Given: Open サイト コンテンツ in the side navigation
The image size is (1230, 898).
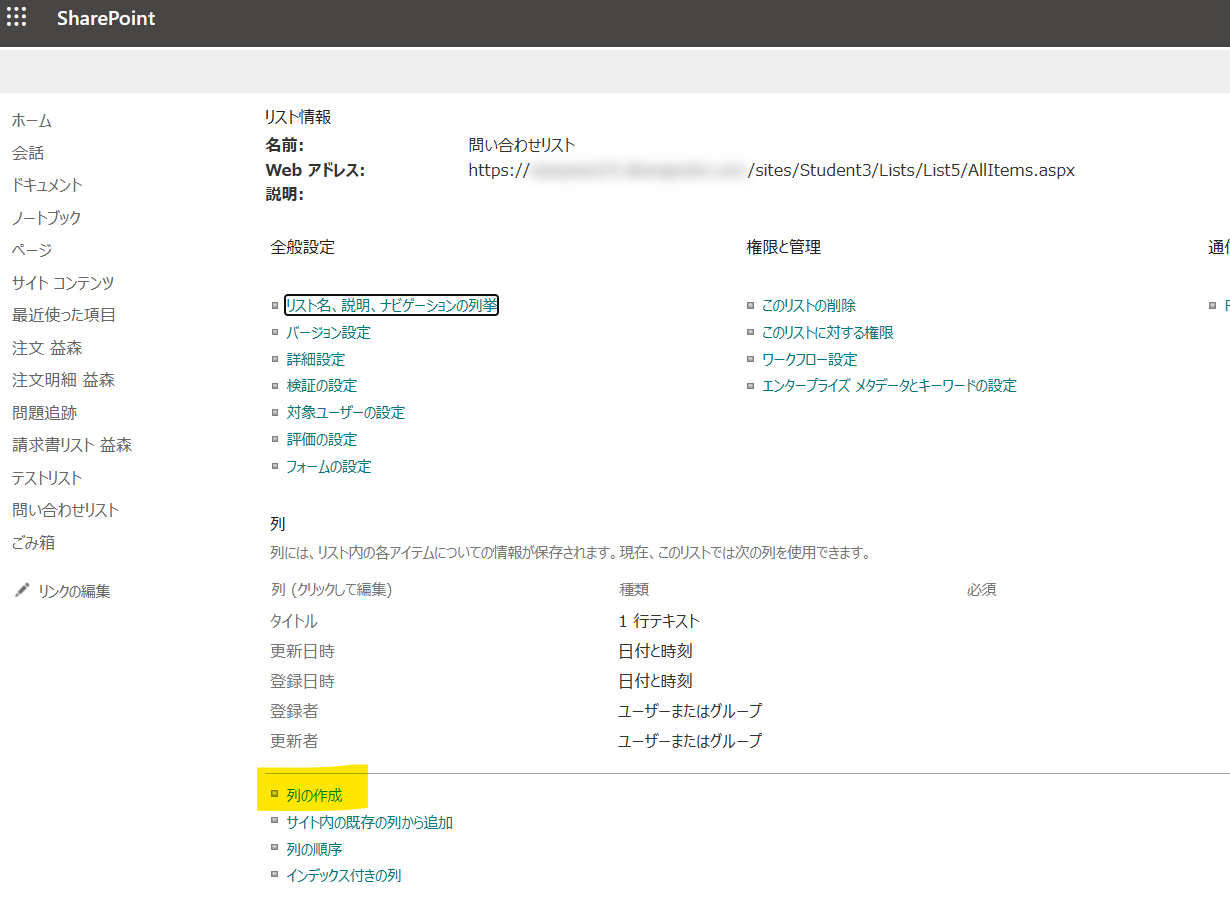Looking at the screenshot, I should coord(63,283).
